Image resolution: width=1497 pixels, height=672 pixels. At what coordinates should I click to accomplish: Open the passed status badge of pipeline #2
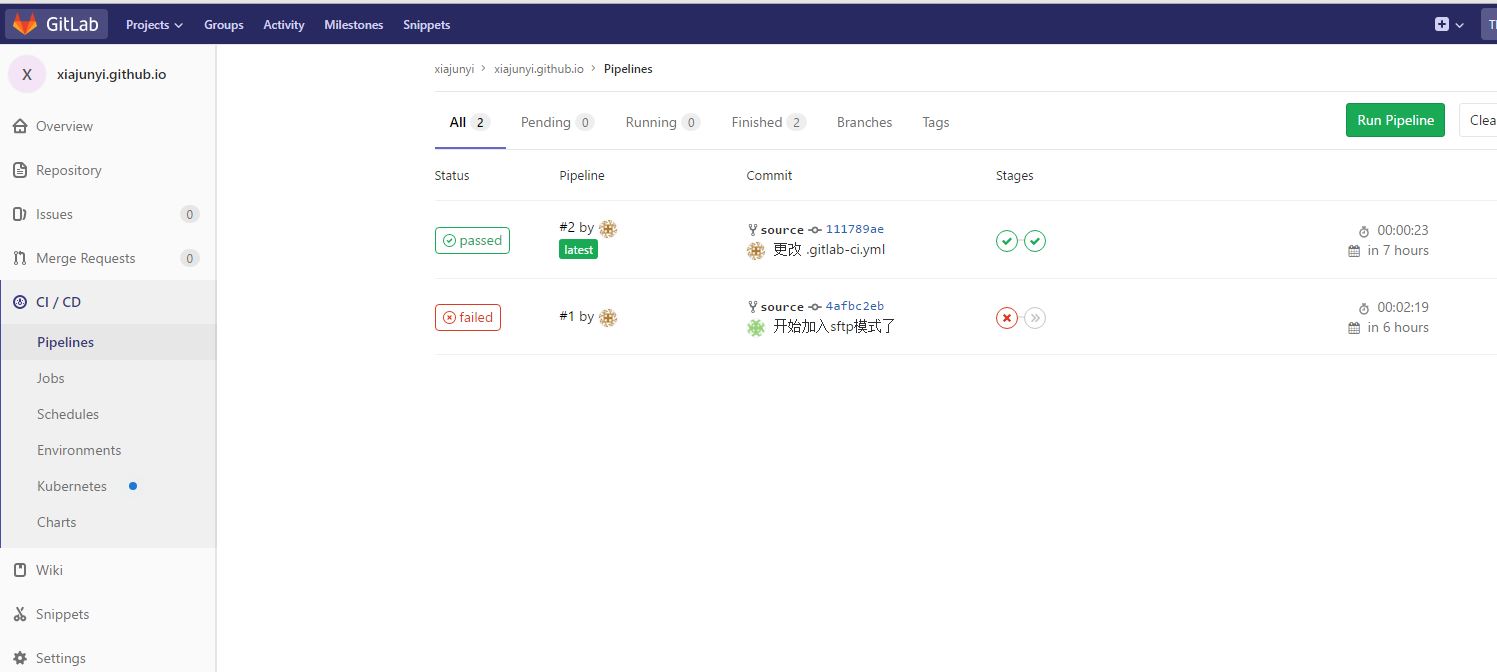(472, 240)
